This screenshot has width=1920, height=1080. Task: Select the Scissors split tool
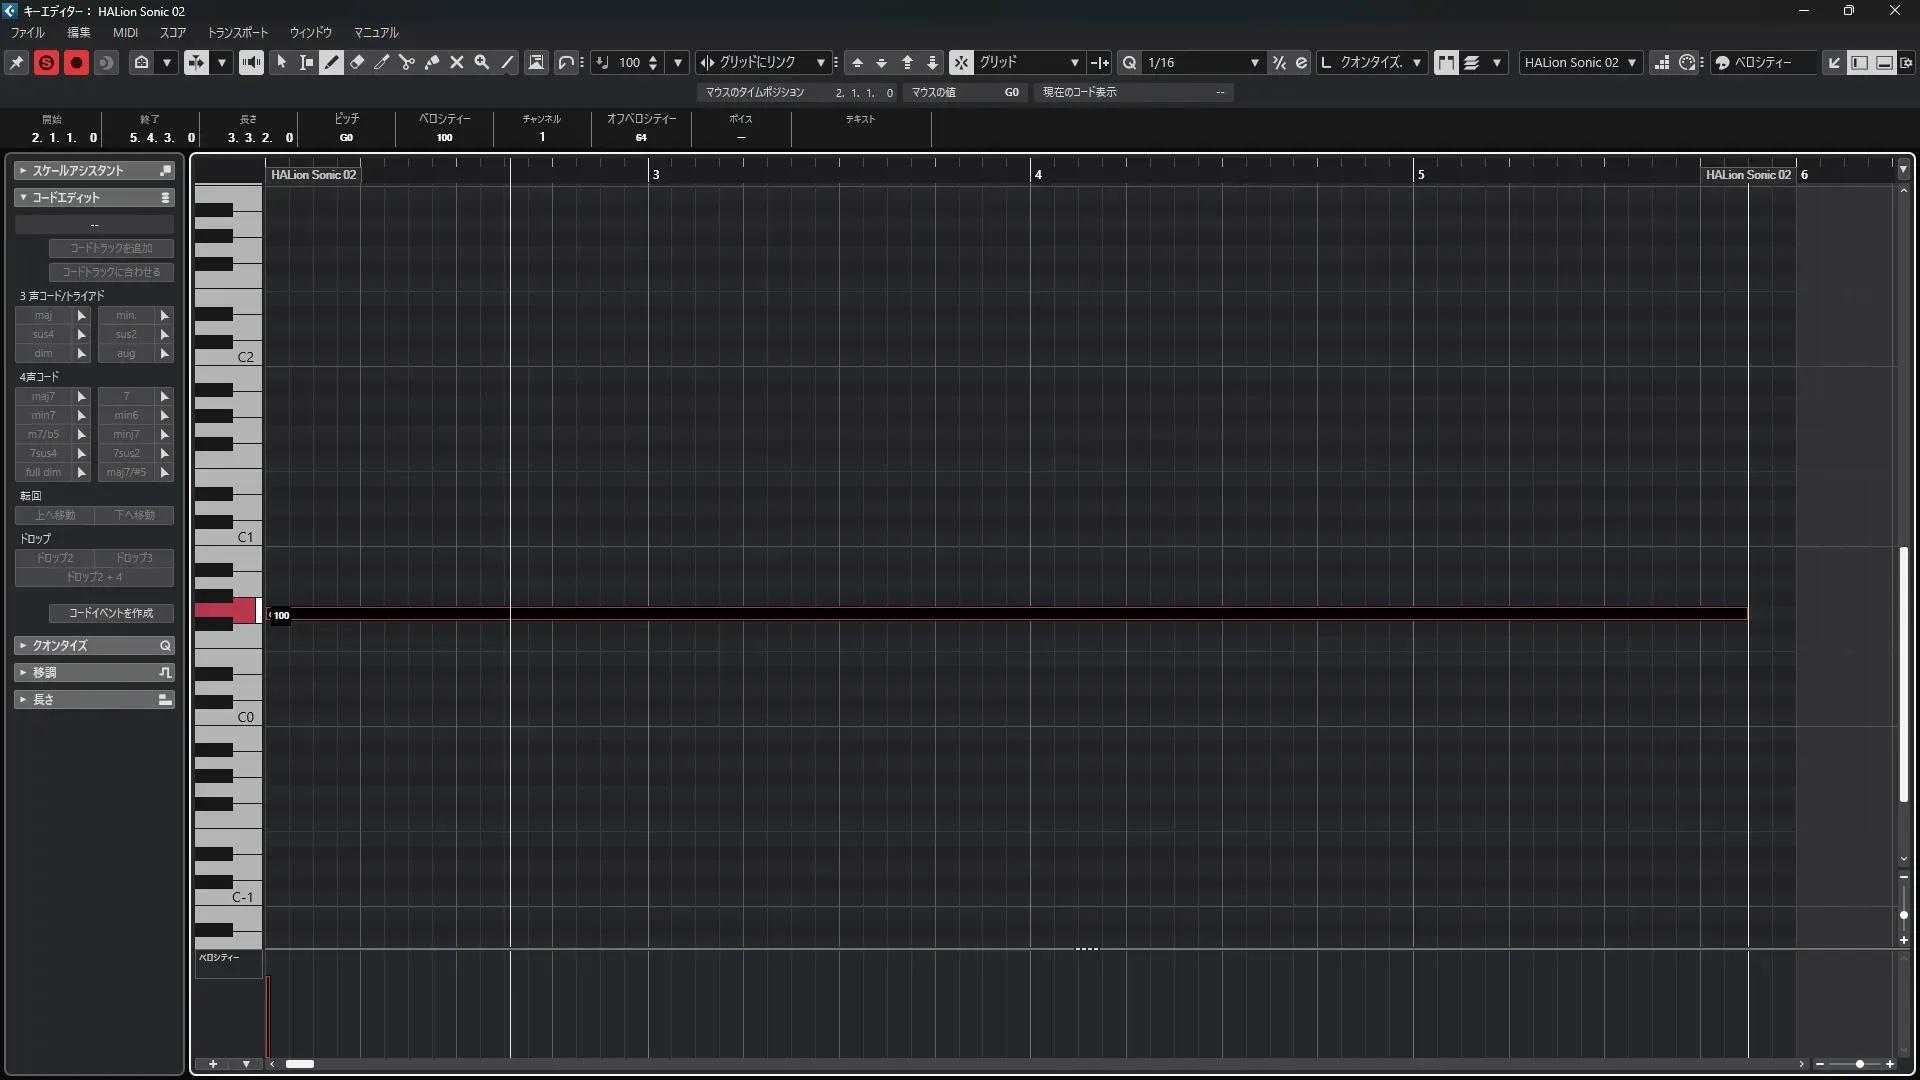(407, 62)
